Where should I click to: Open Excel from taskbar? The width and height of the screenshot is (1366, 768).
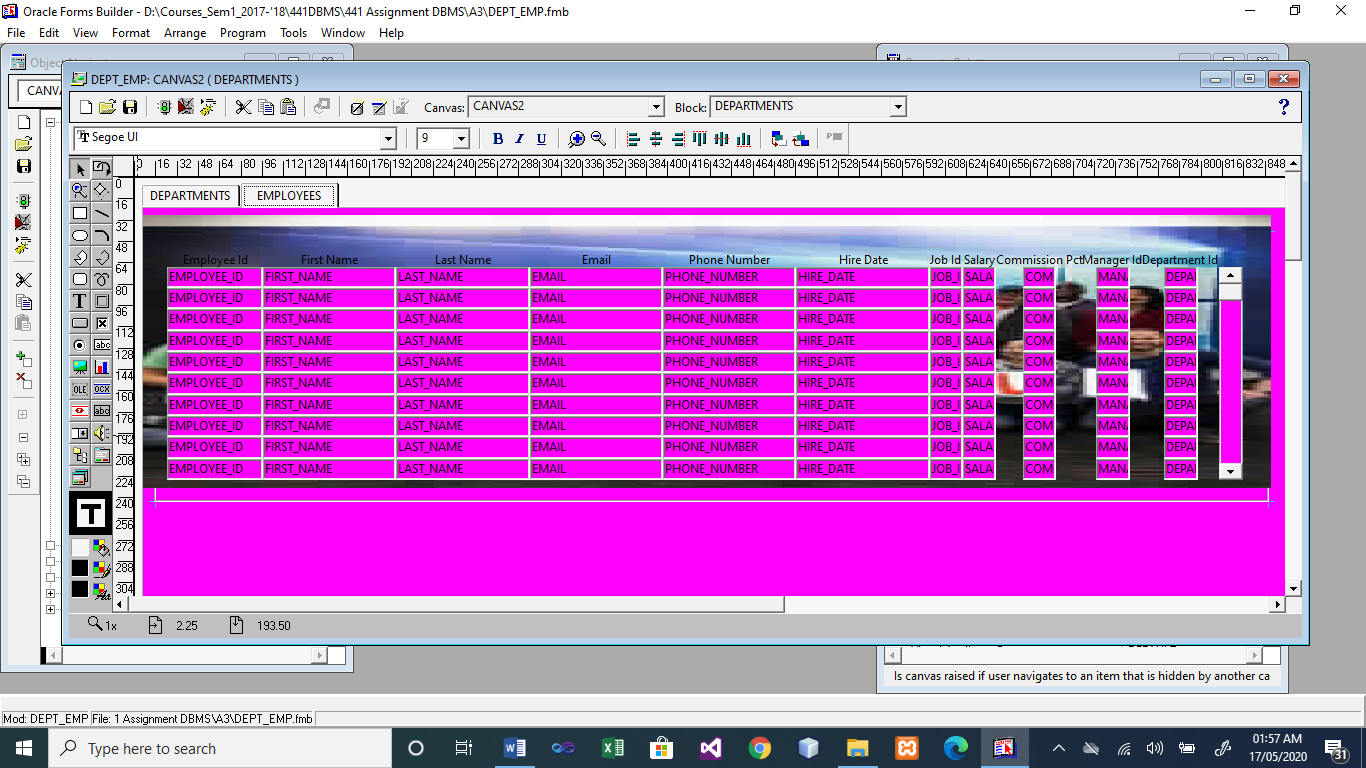point(613,748)
